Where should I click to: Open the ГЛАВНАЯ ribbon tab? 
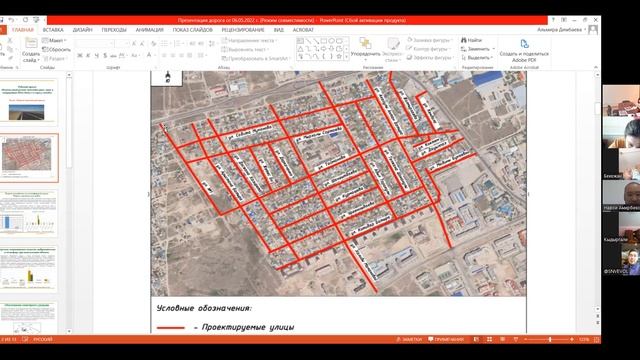23,30
